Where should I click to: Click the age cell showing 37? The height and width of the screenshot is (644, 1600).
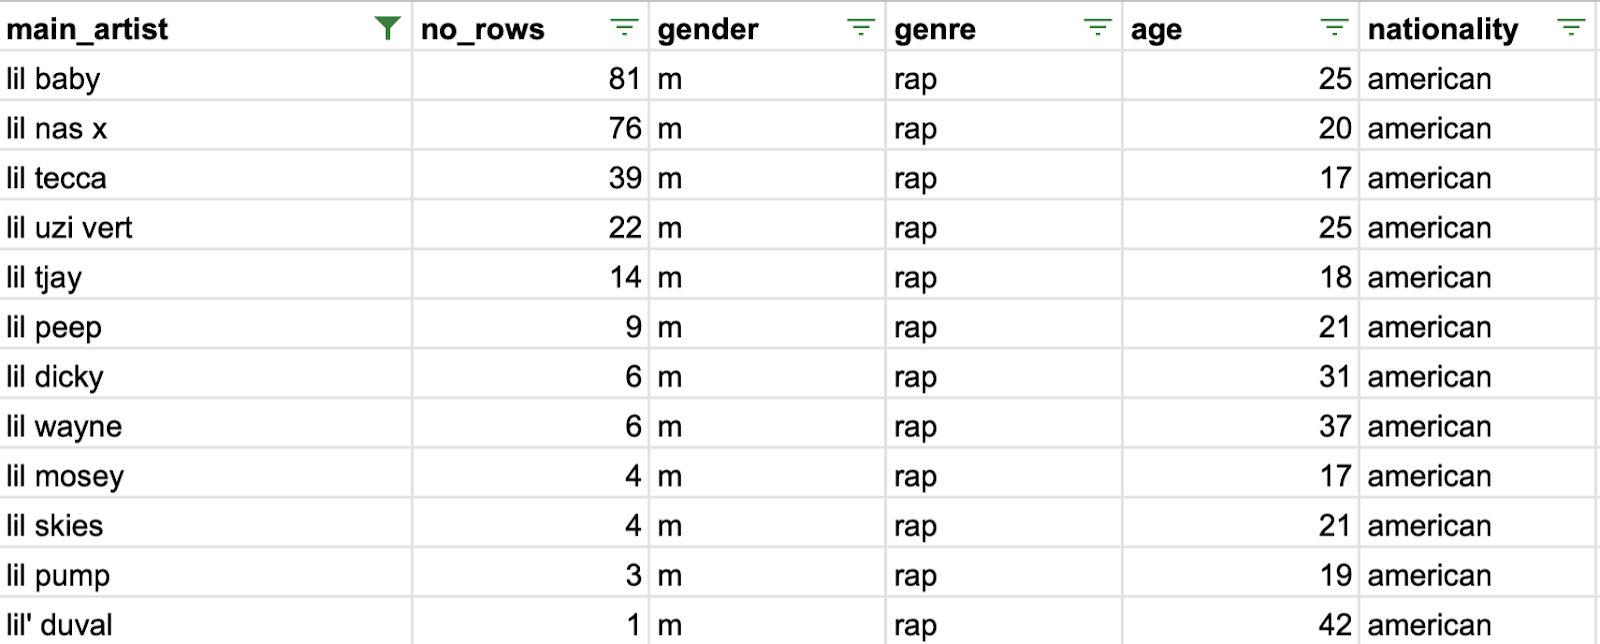[x=1240, y=425]
